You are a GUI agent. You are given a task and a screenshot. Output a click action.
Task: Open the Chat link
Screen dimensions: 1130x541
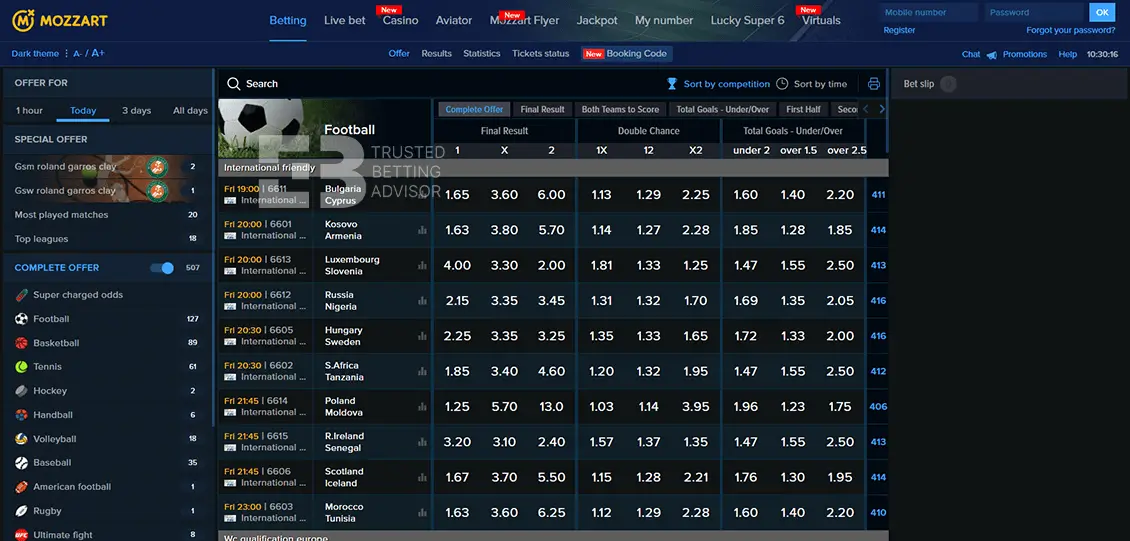coord(971,55)
